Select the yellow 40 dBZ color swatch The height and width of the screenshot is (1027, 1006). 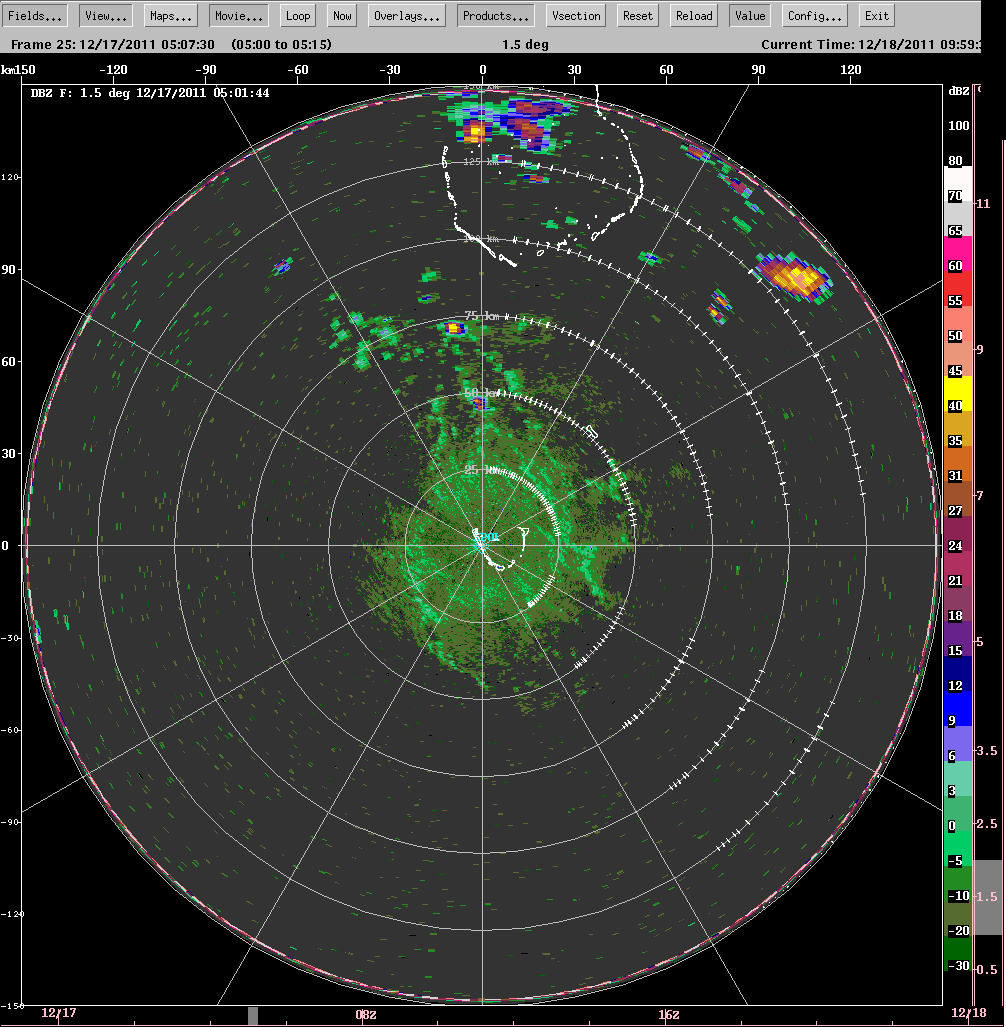tap(955, 406)
